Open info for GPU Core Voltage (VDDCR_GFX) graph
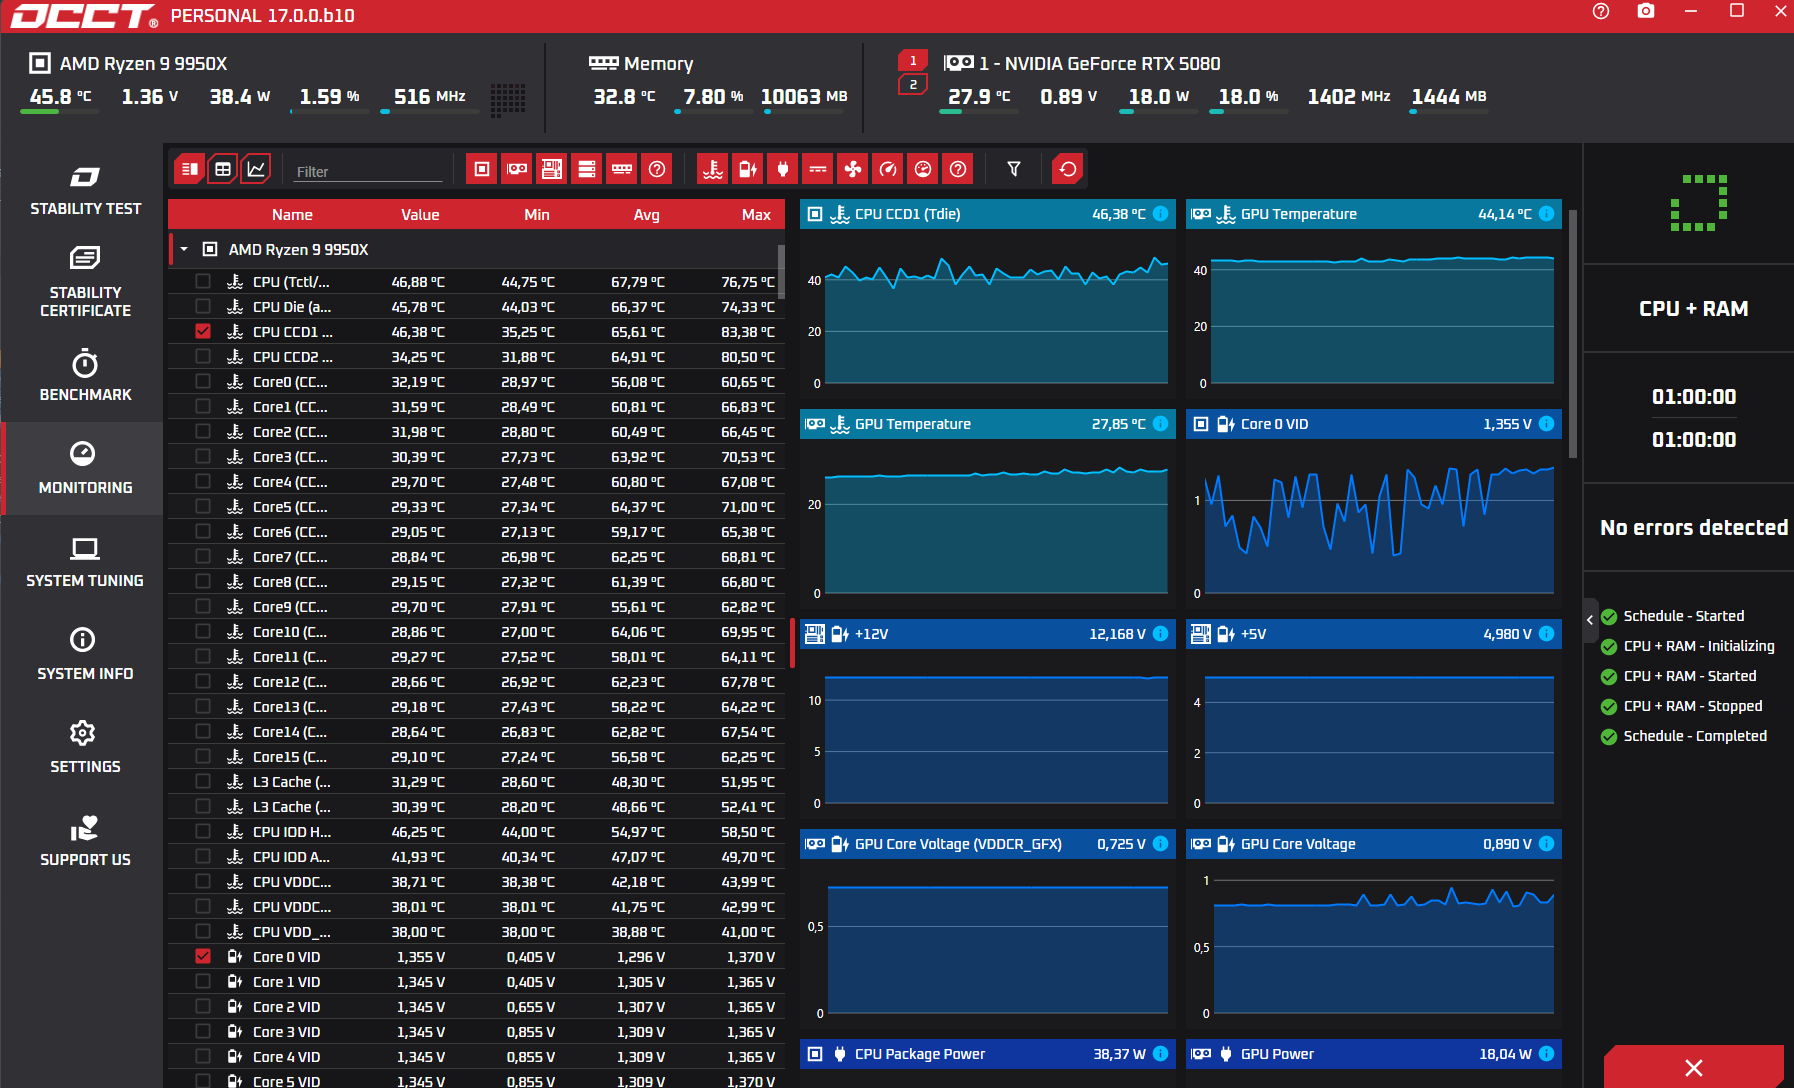This screenshot has width=1794, height=1088. pyautogui.click(x=1160, y=844)
